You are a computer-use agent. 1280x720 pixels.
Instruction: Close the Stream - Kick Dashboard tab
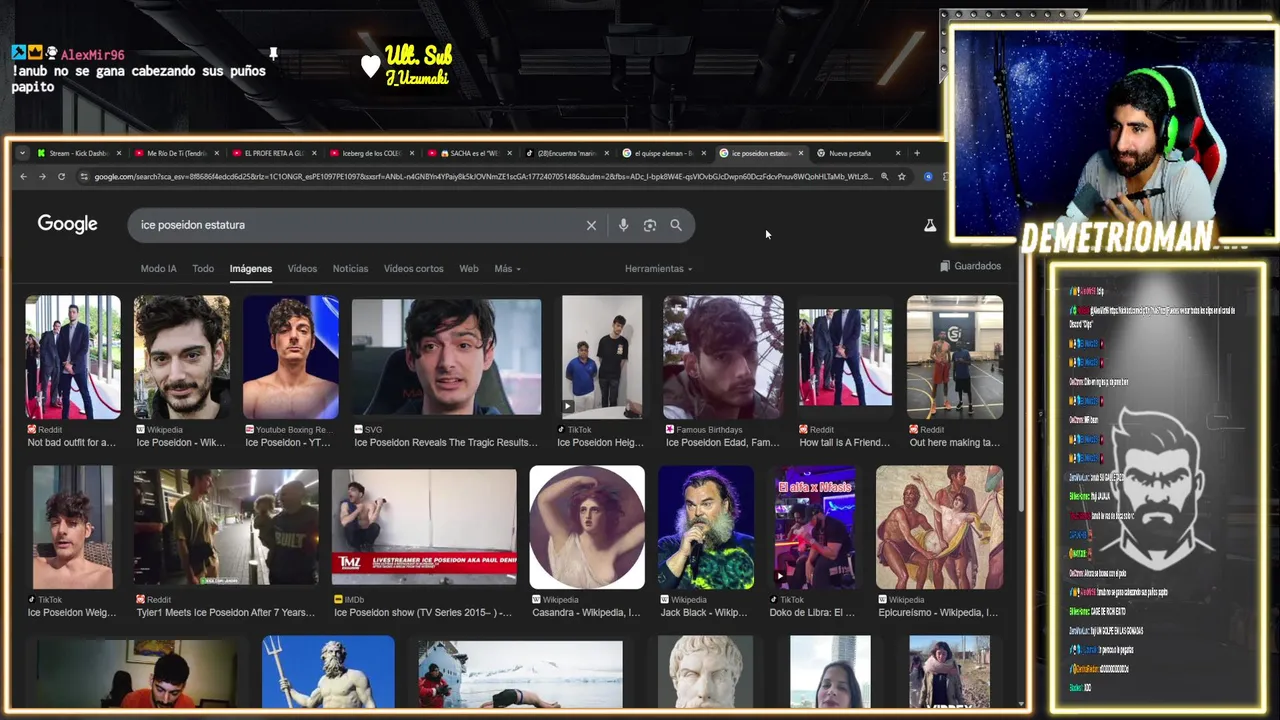coord(119,153)
